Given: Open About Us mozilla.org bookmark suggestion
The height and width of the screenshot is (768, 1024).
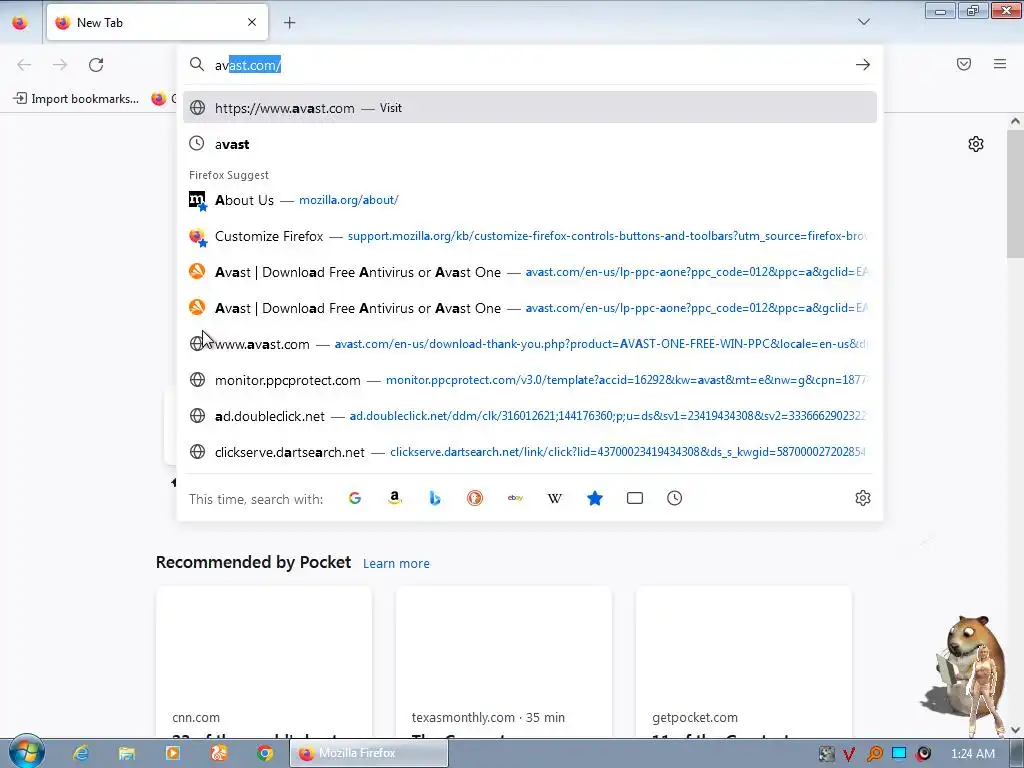Looking at the screenshot, I should tap(530, 200).
